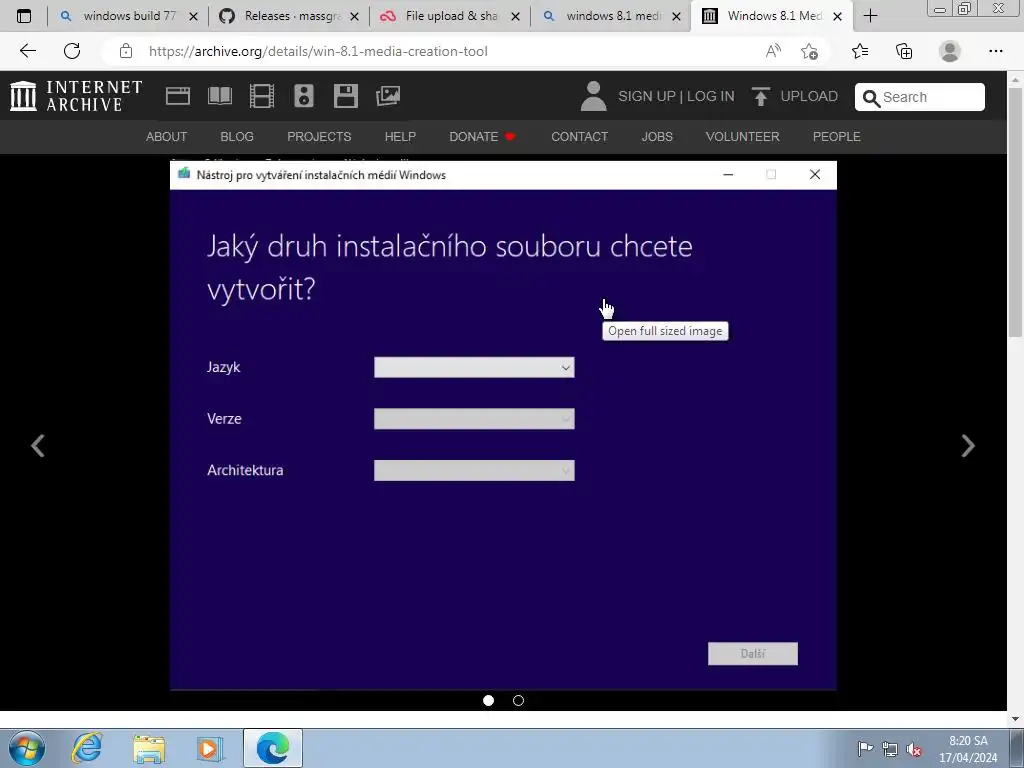Open the Web (Wayback) media icon
1024x768 pixels.
178,96
